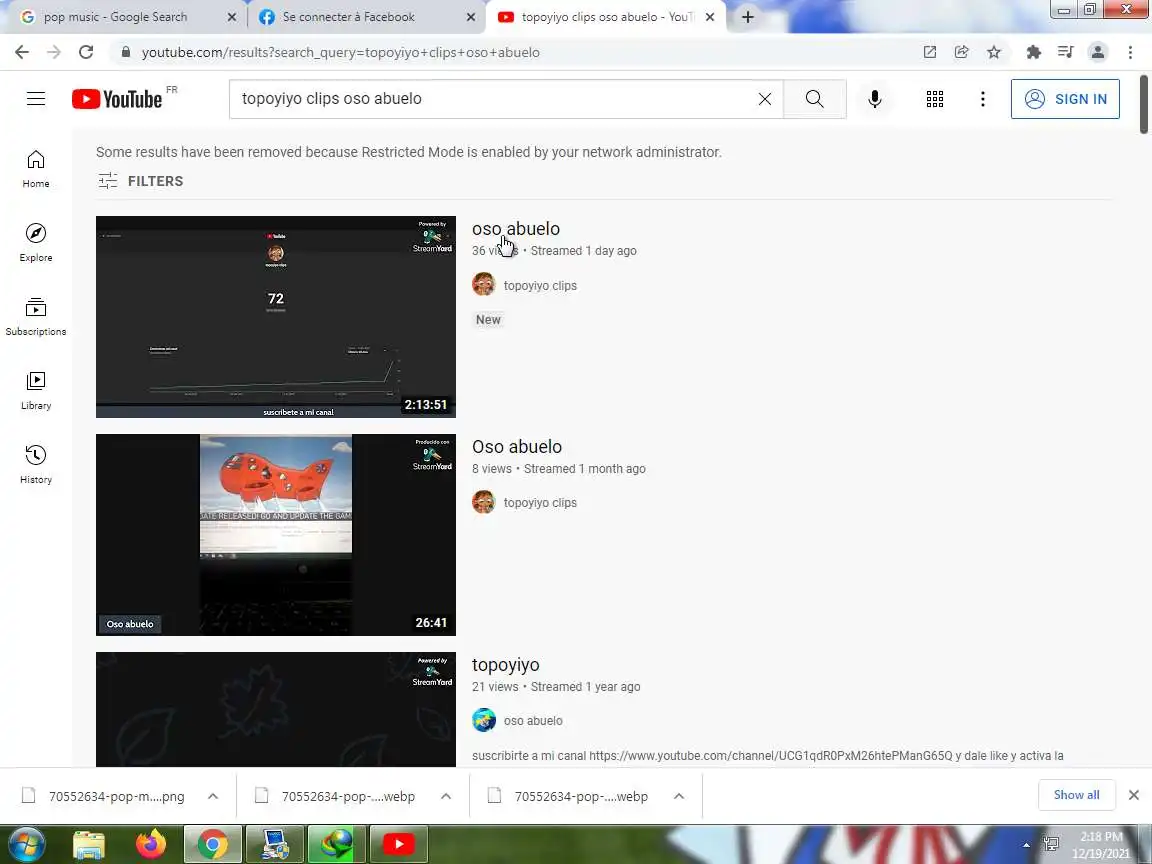Click the 26:41 video thumbnail
Screen dimensions: 1152x864
[276, 535]
